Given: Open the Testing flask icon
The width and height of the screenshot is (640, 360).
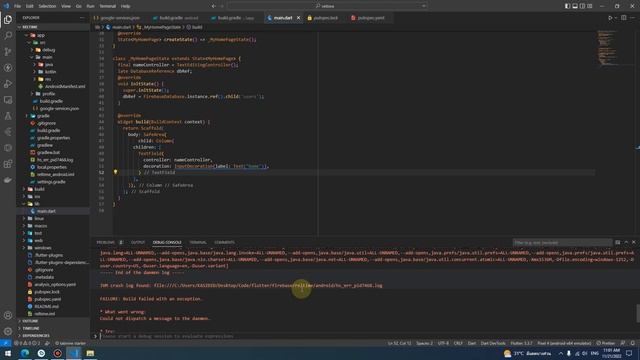Looking at the screenshot, I should click(8, 116).
